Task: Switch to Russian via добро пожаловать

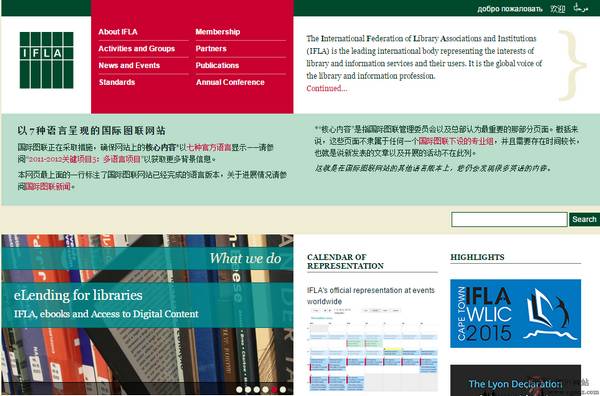Action: [510, 9]
